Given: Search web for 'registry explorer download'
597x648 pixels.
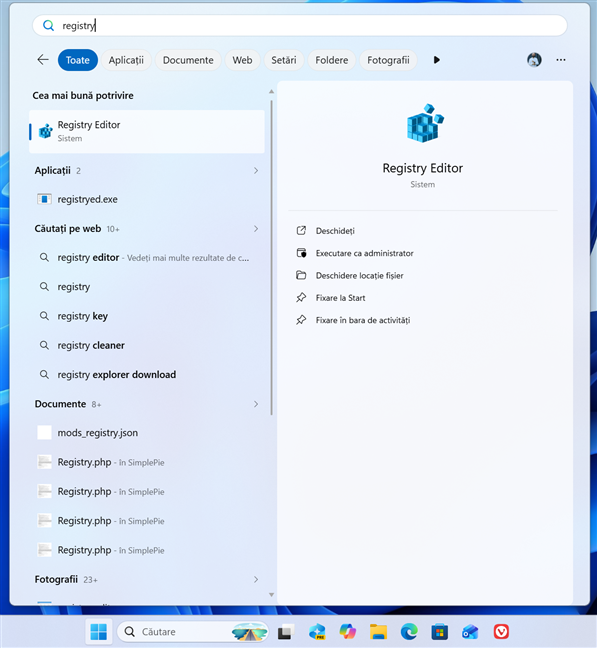Looking at the screenshot, I should (147, 375).
